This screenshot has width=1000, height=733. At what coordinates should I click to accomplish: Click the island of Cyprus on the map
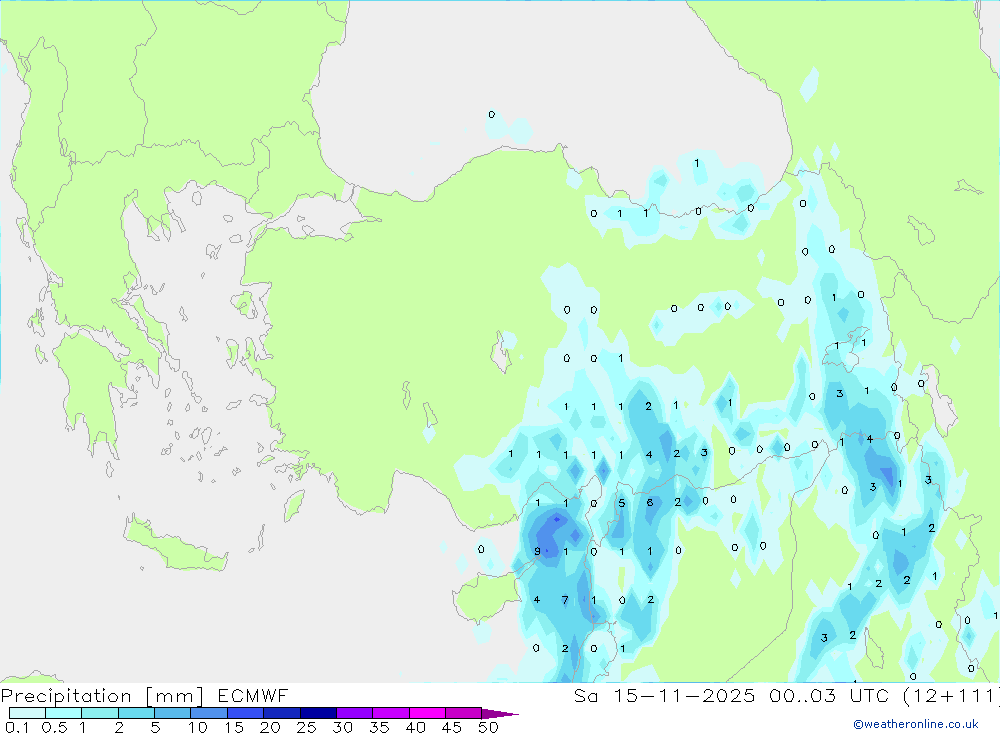point(488,596)
